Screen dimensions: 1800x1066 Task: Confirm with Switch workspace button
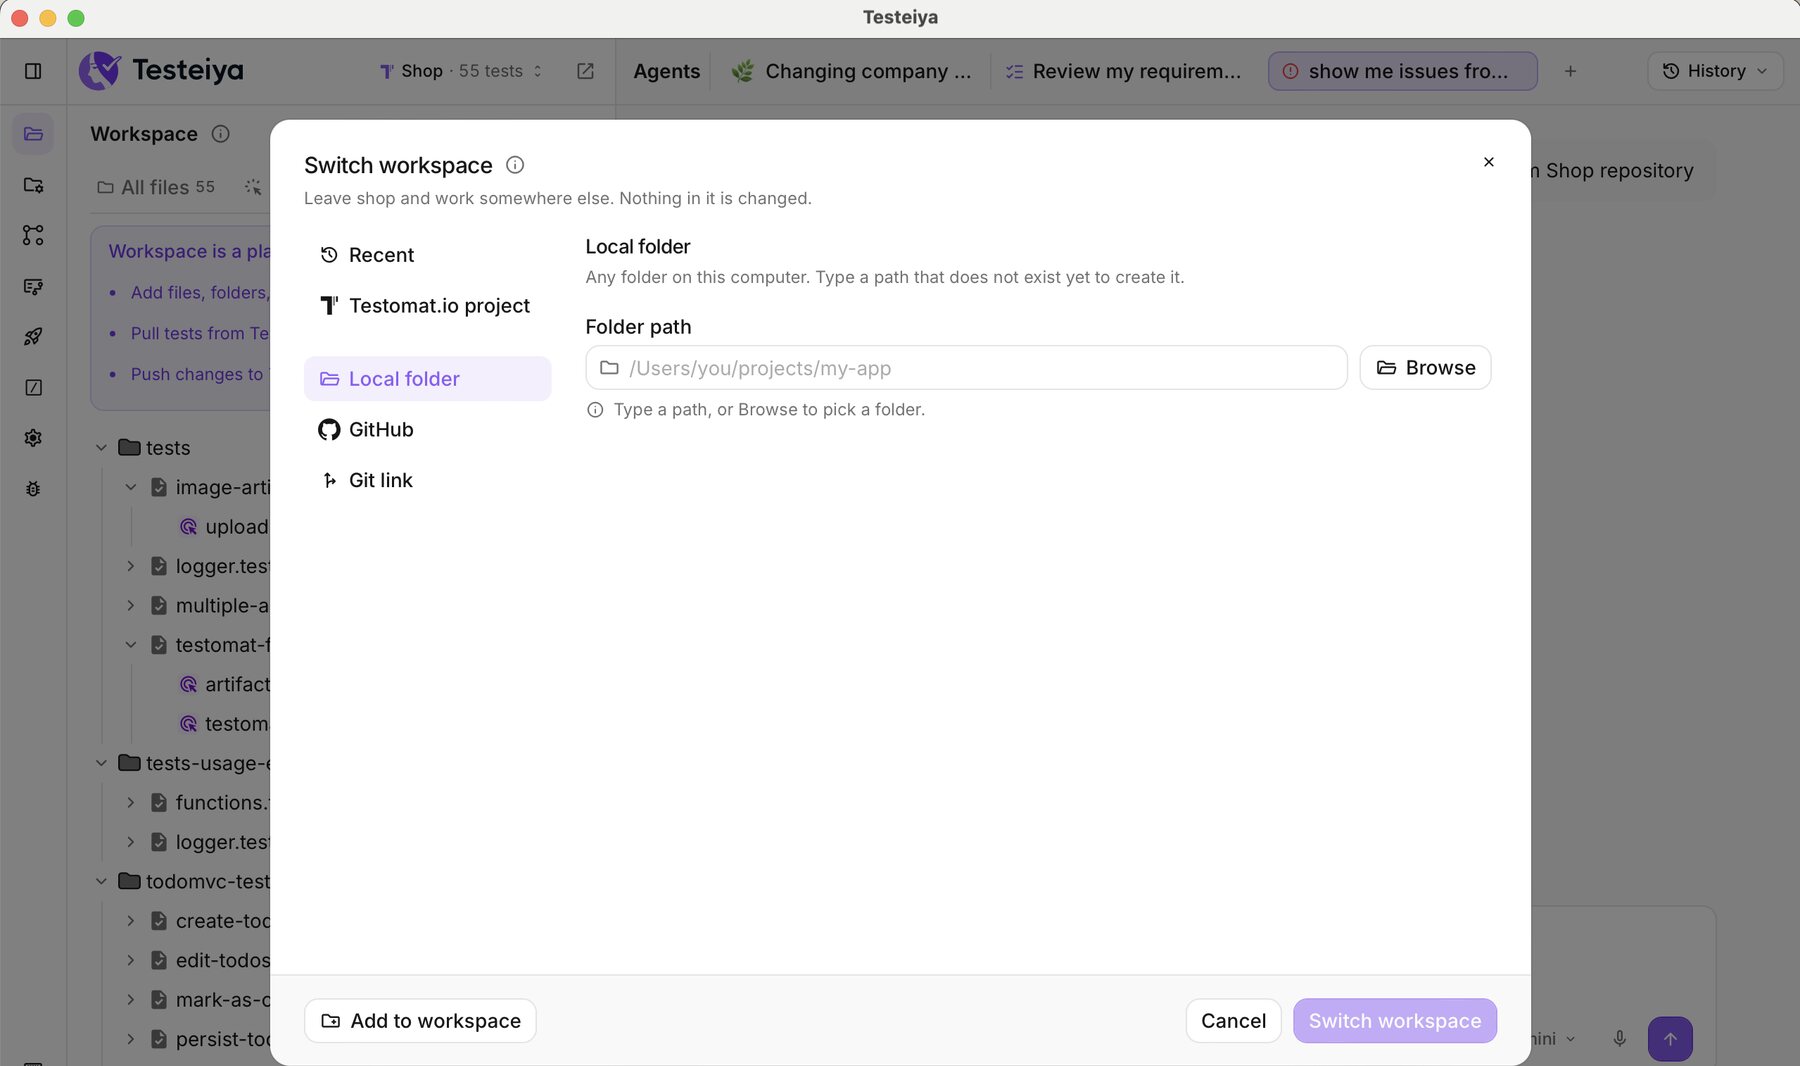(1394, 1021)
